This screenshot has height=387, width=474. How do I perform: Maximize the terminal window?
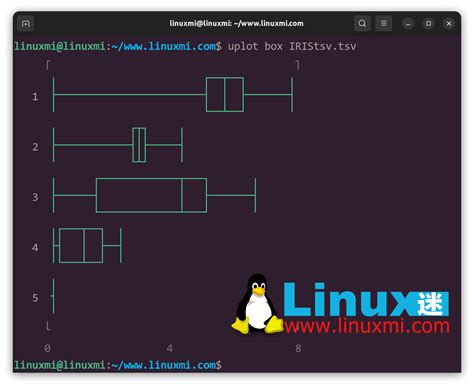(429, 24)
